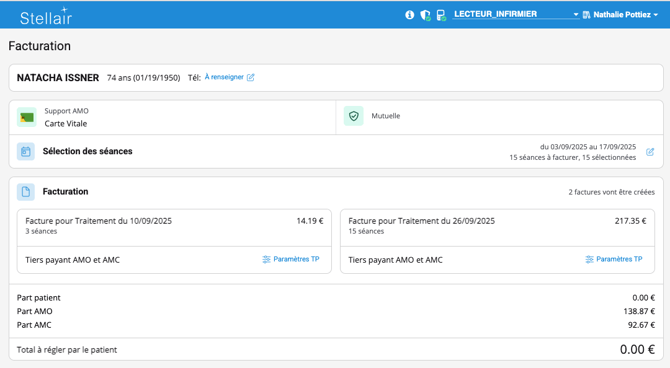Open the LECTEUR_INFIRMIER dropdown
This screenshot has width=670, height=368.
(516, 15)
